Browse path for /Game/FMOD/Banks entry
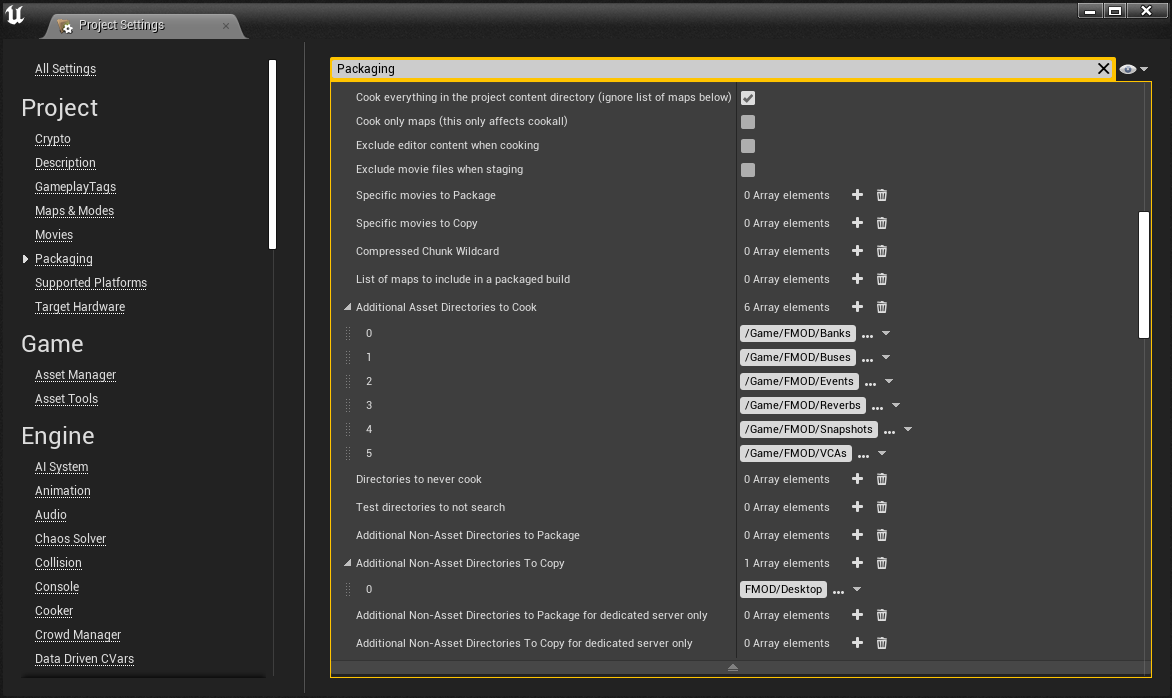This screenshot has width=1172, height=698. 870,333
